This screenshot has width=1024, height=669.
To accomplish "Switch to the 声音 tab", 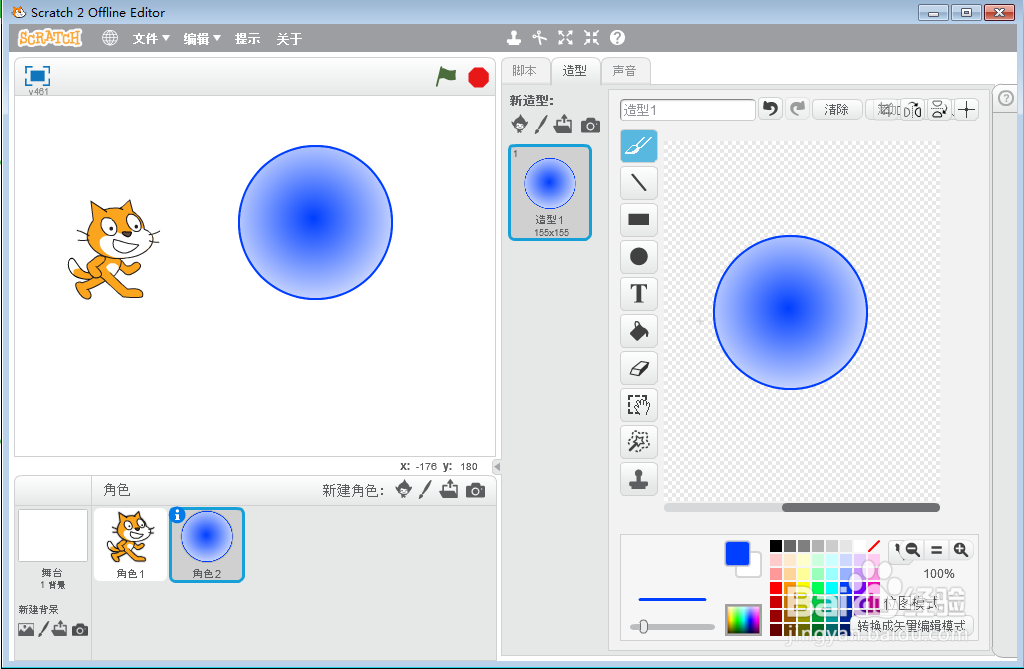I will coord(624,71).
